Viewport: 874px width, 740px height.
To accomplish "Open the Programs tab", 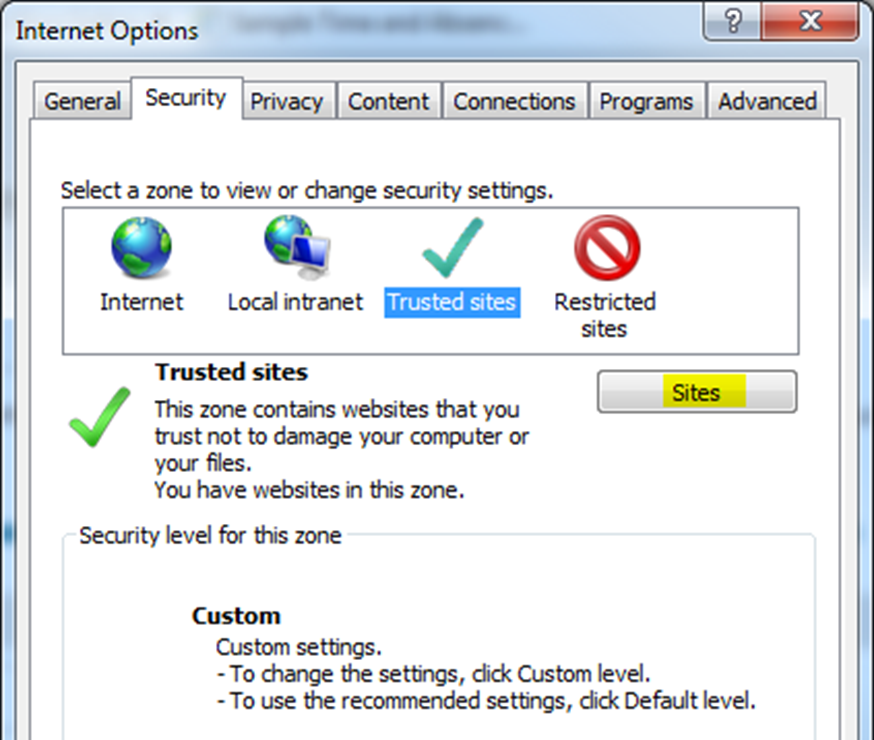I will tap(646, 101).
